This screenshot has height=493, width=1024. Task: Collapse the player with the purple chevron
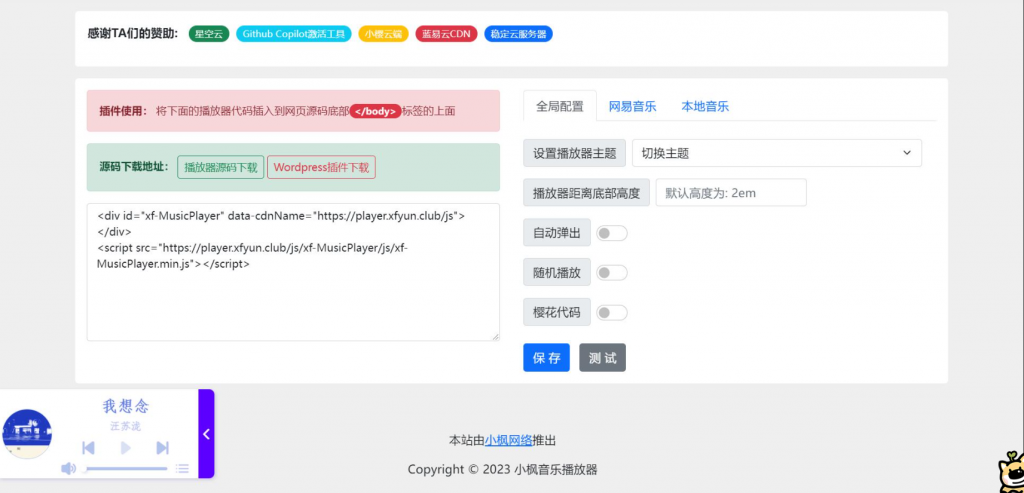(206, 434)
